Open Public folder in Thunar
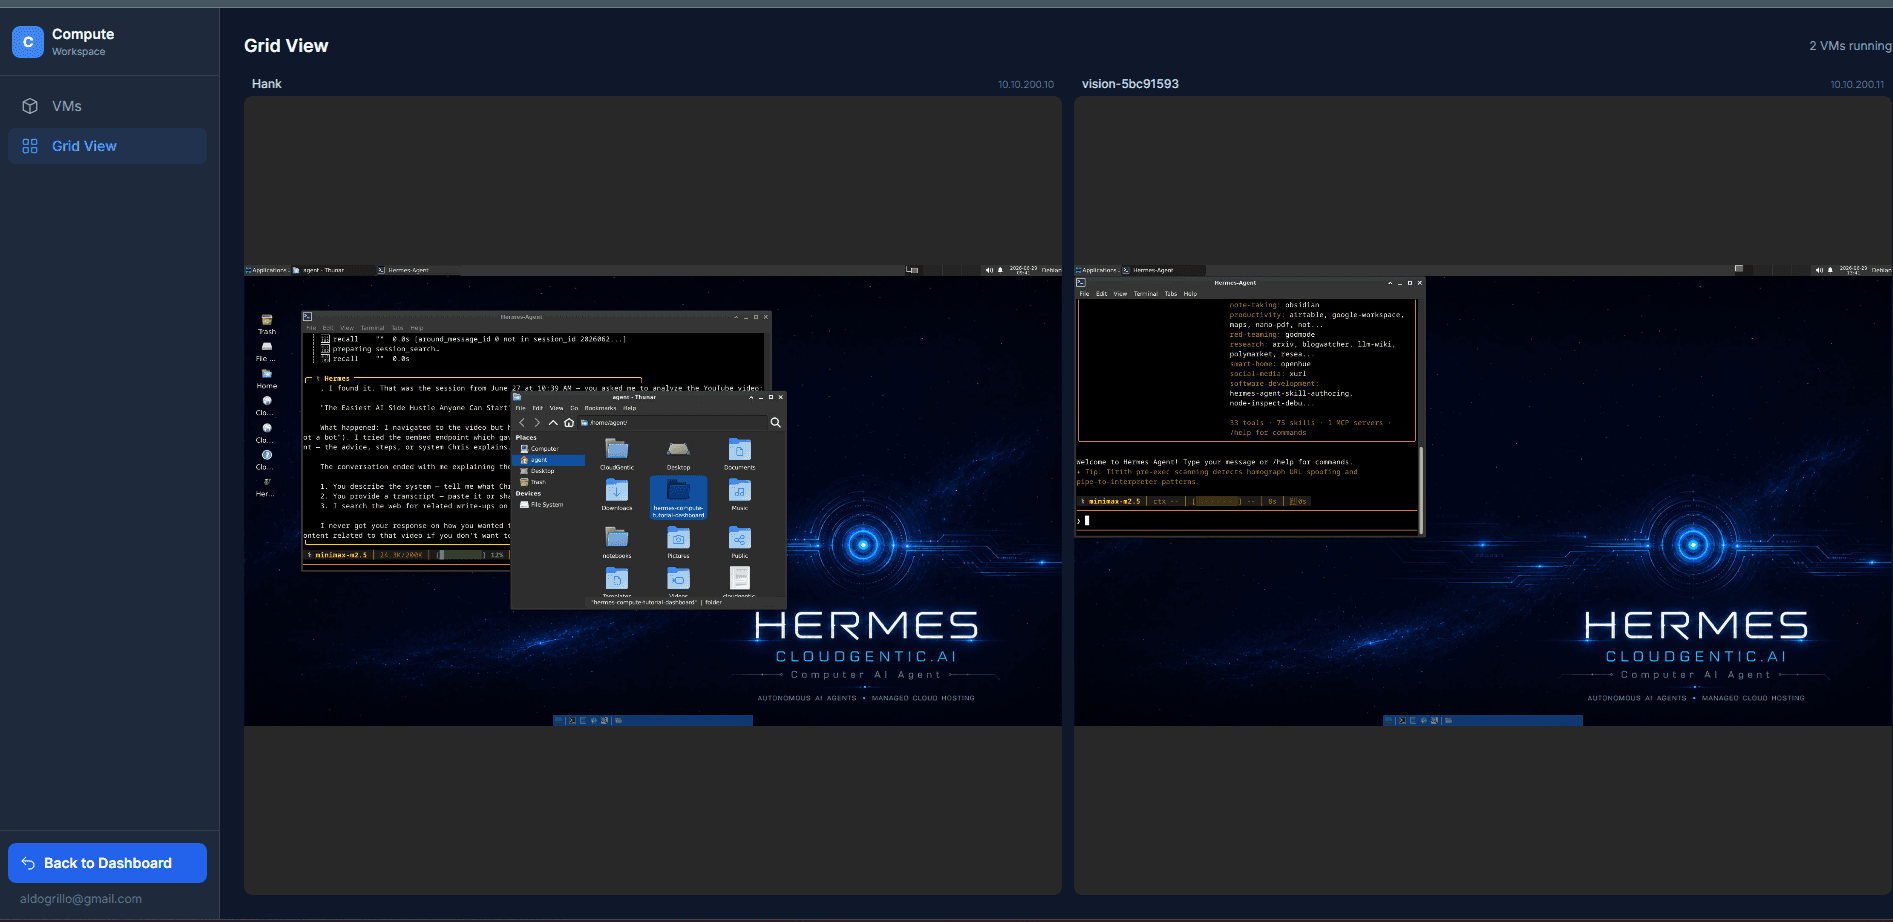The height and width of the screenshot is (922, 1893). click(x=739, y=543)
